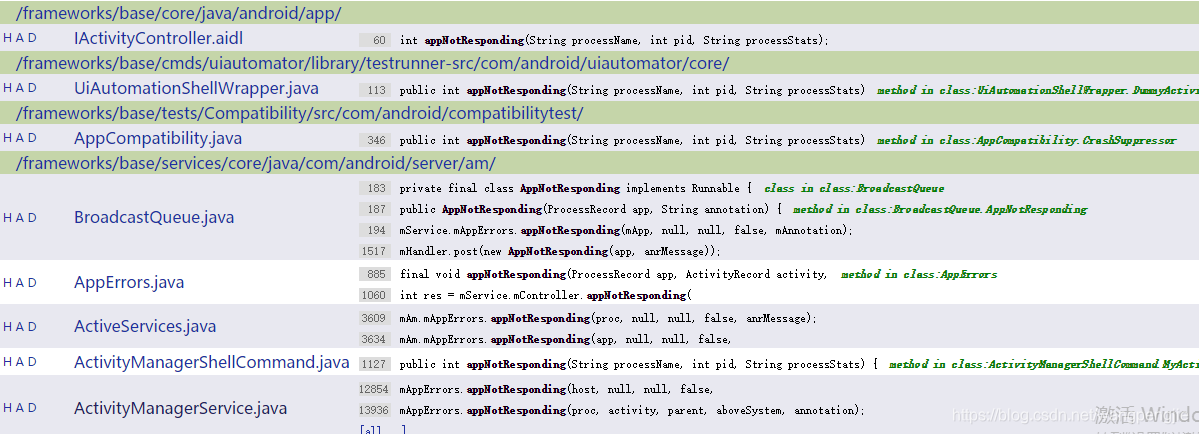This screenshot has width=1199, height=434.
Task: Go to line 194 in BroadcastQueue.java
Action: click(x=377, y=230)
